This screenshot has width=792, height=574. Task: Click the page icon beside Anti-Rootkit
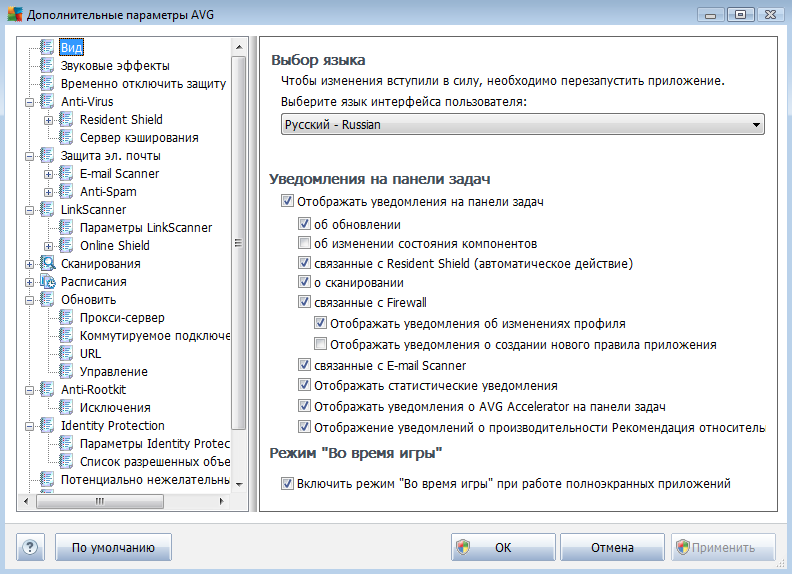(48, 390)
